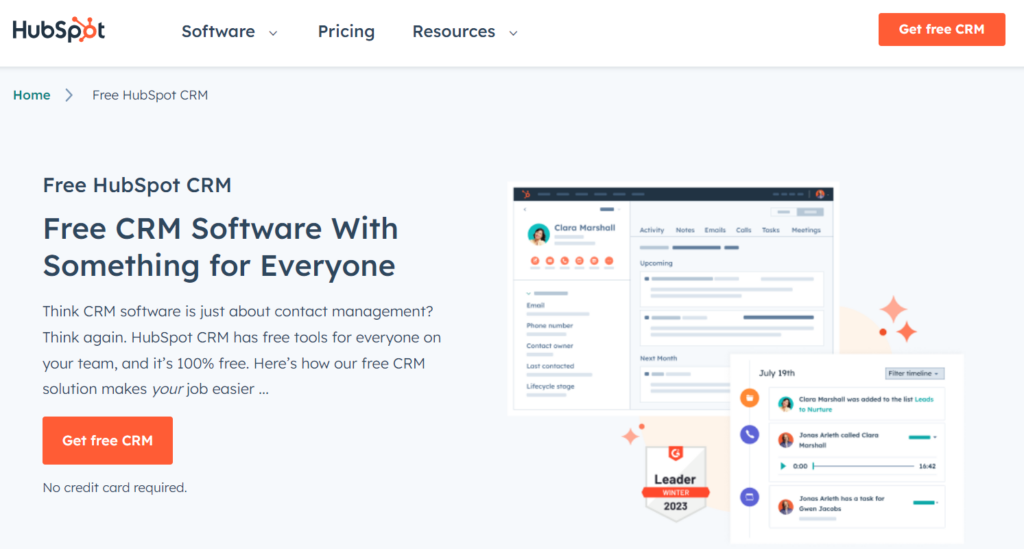Follow the Home breadcrumb link
1024x549 pixels.
31,95
